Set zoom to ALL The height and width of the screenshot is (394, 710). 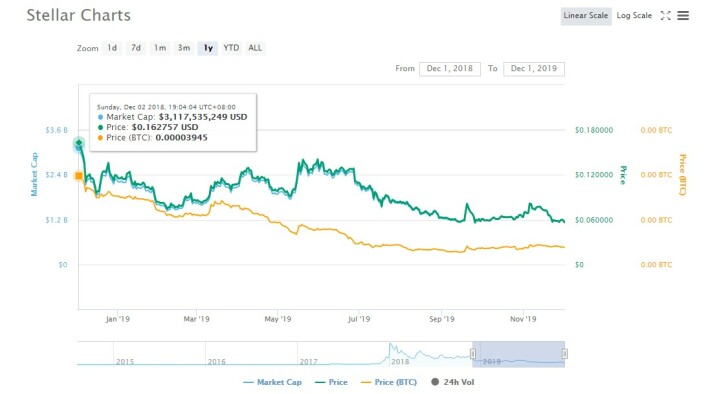pos(255,48)
